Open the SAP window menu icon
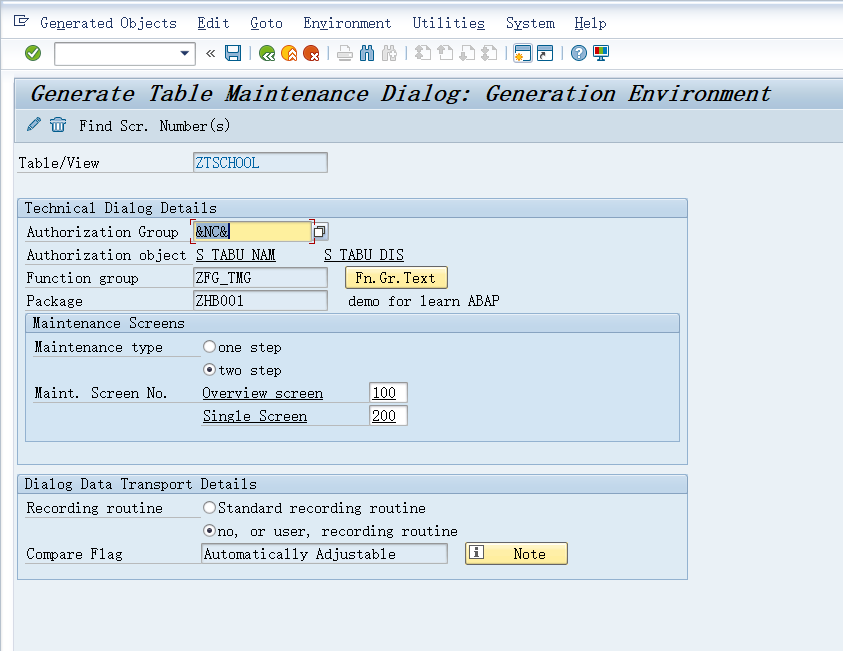 point(21,22)
